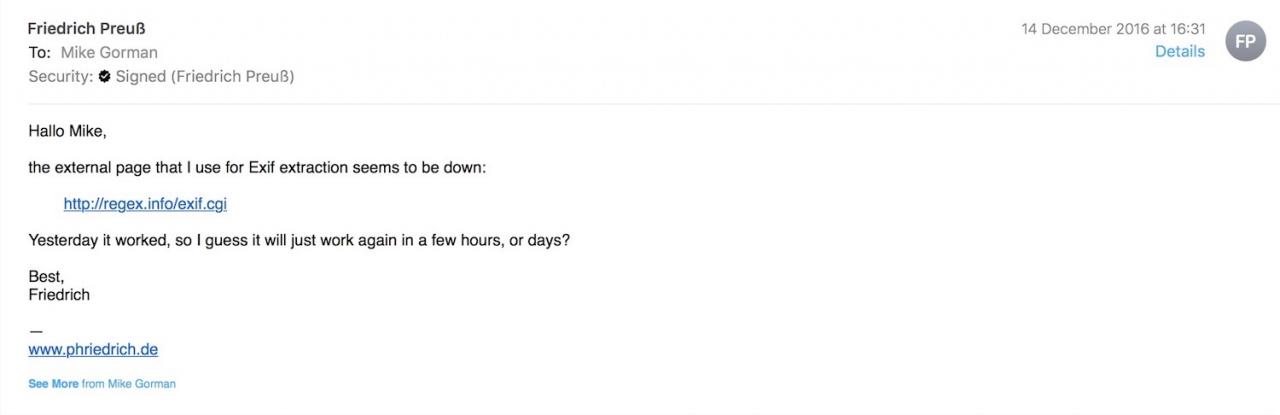Click the 14 December 2016 timestamp
The width and height of the screenshot is (1280, 415).
[x=1113, y=29]
